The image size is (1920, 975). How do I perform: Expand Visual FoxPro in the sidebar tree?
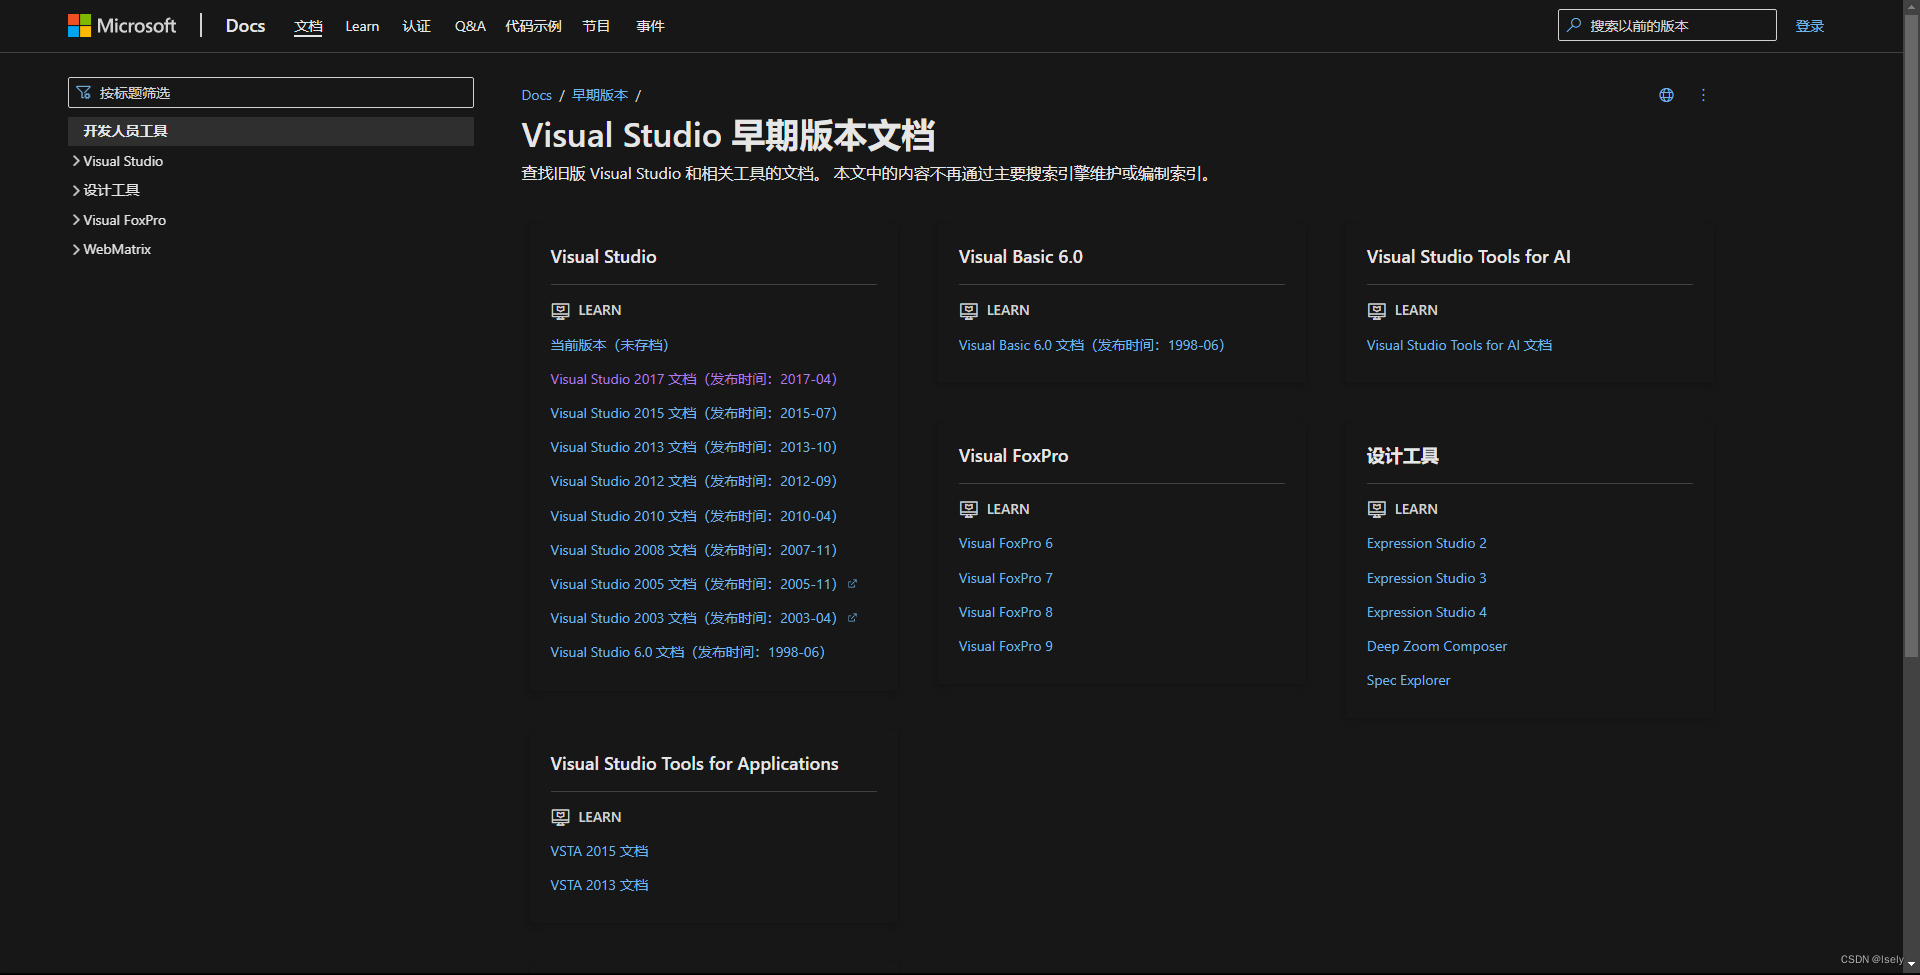76,220
